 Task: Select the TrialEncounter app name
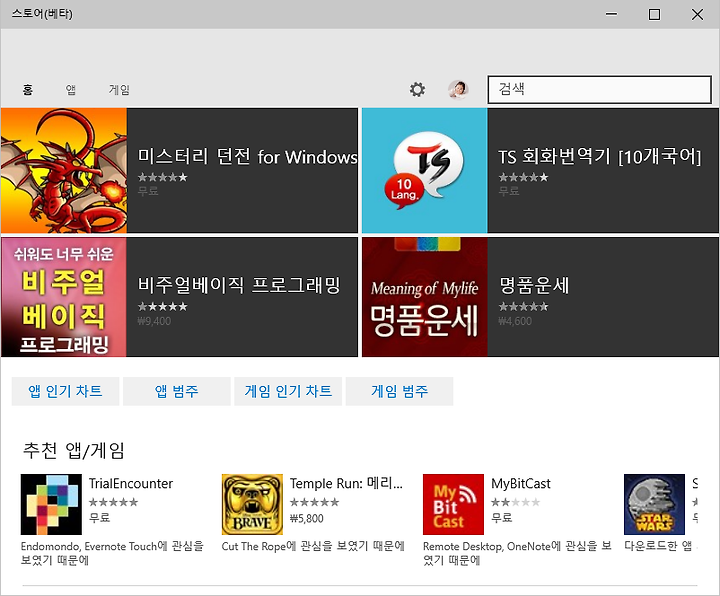click(x=131, y=484)
